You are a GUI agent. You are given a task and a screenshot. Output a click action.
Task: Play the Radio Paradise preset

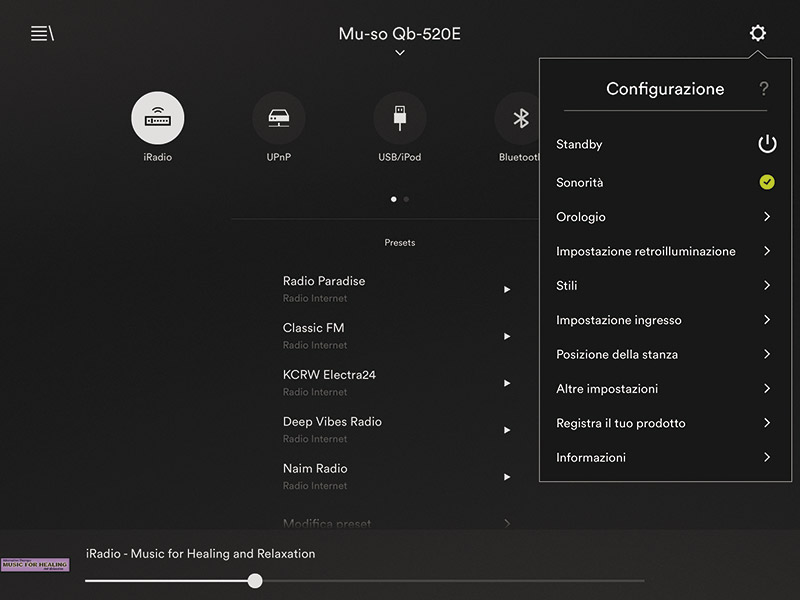pos(506,289)
